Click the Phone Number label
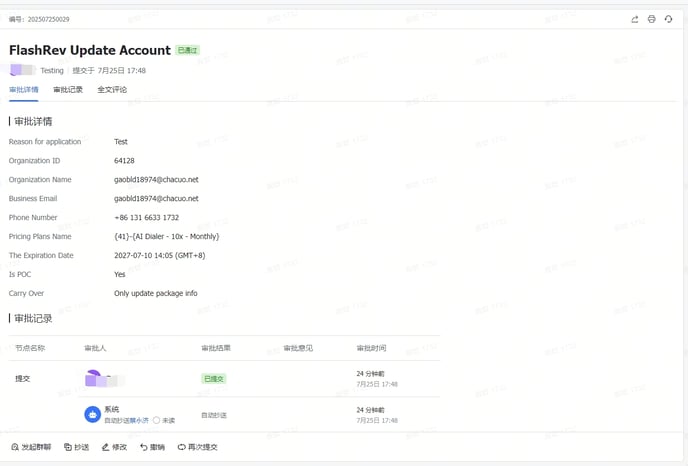Image resolution: width=688 pixels, height=466 pixels. click(33, 217)
